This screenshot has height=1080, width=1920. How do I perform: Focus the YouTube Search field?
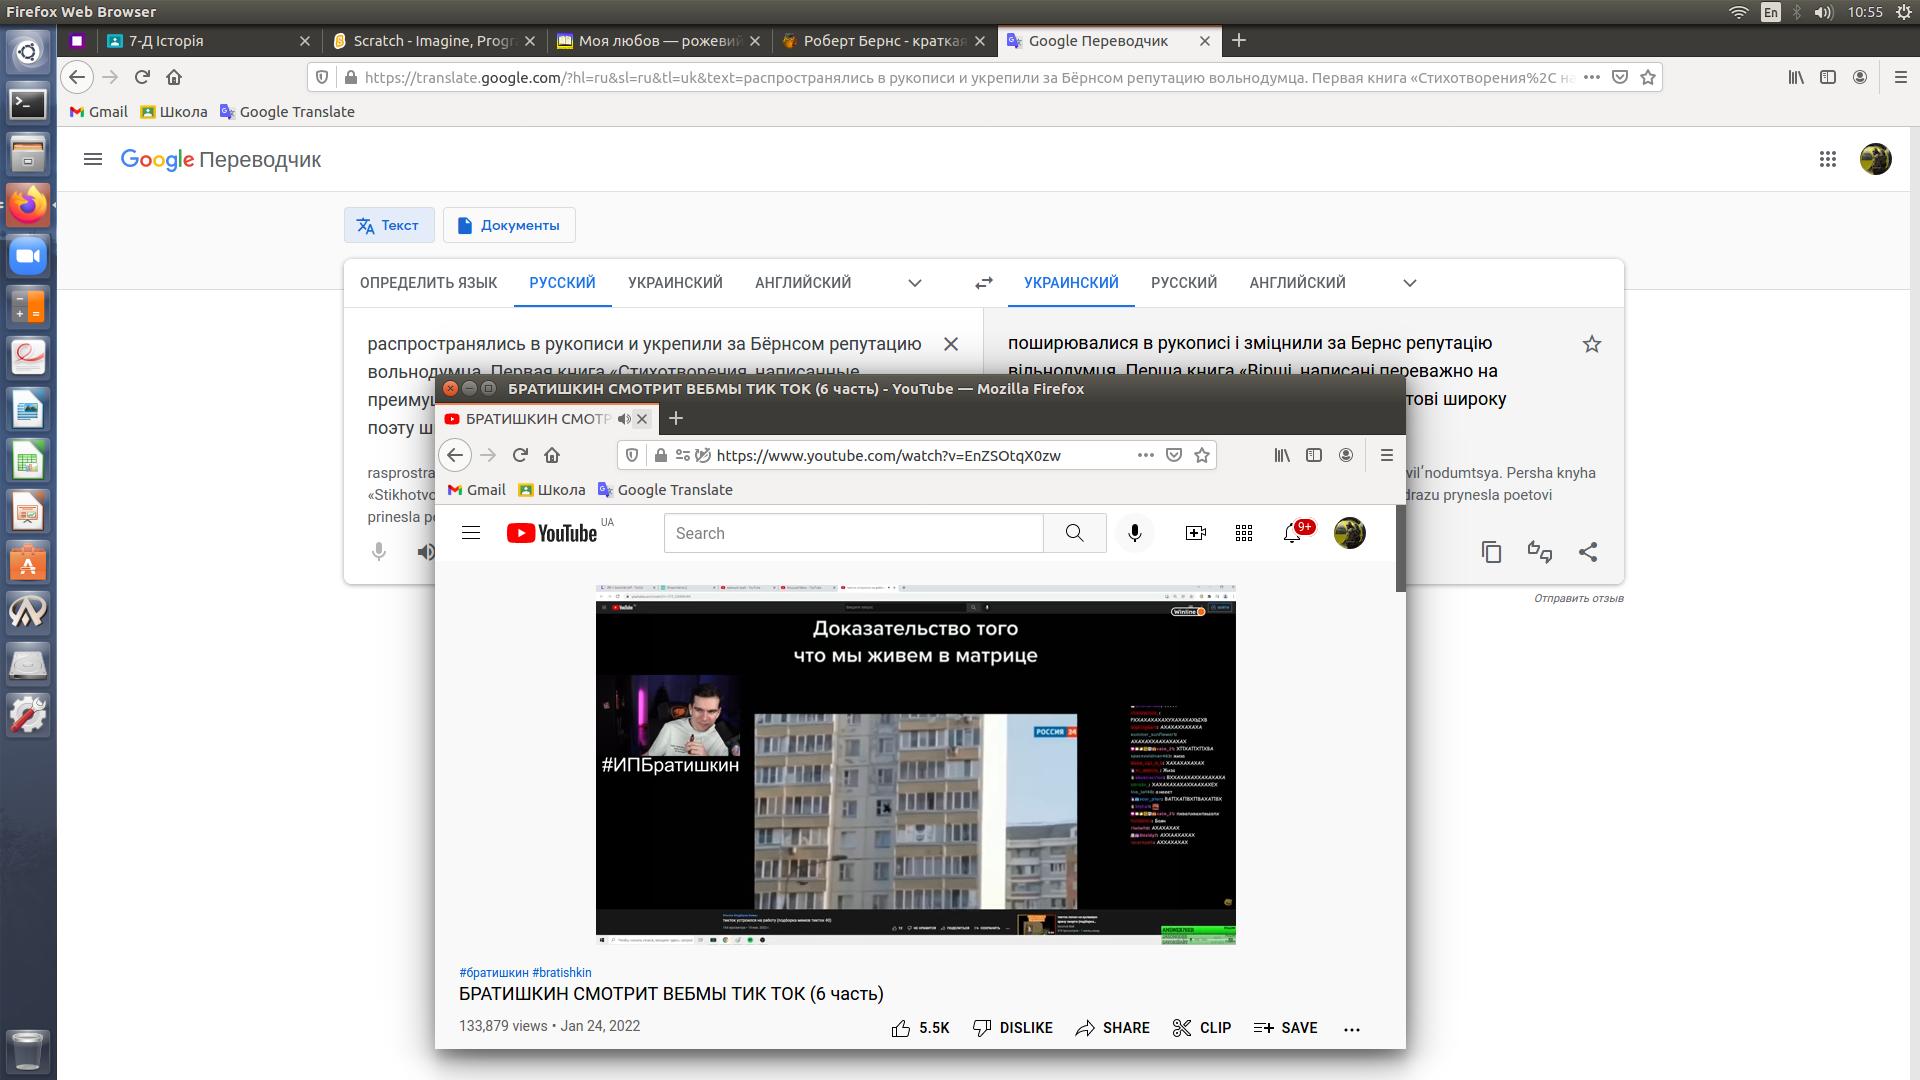click(x=853, y=533)
